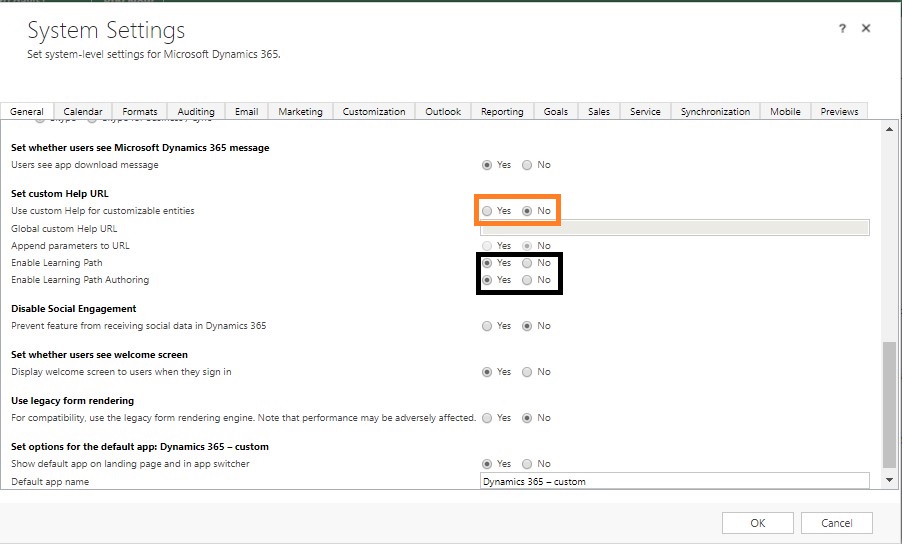Image resolution: width=902 pixels, height=544 pixels.
Task: Click the scrollbar up arrow
Action: 889,129
